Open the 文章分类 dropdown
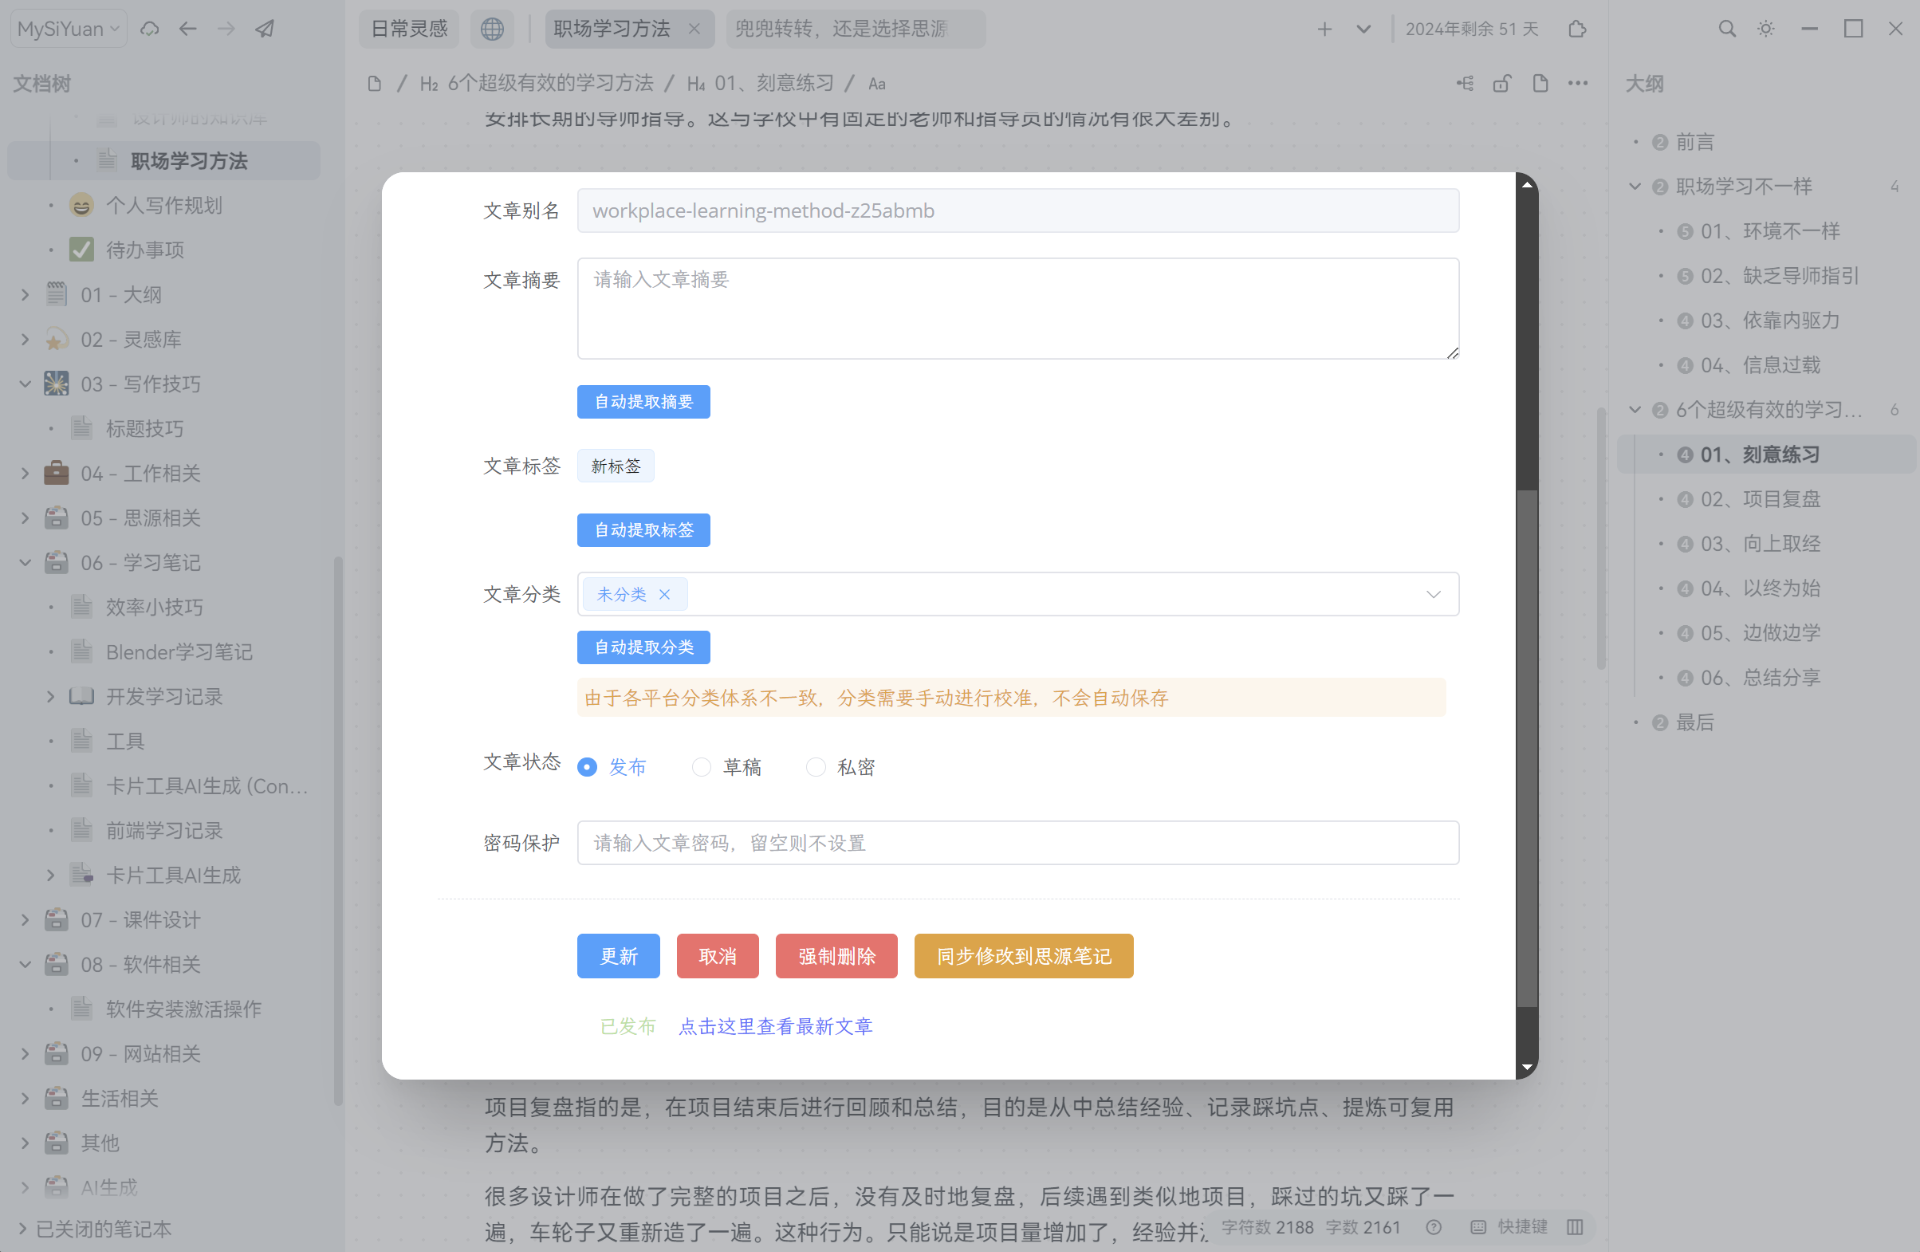Screen dimensions: 1920x1252 click(x=1436, y=595)
